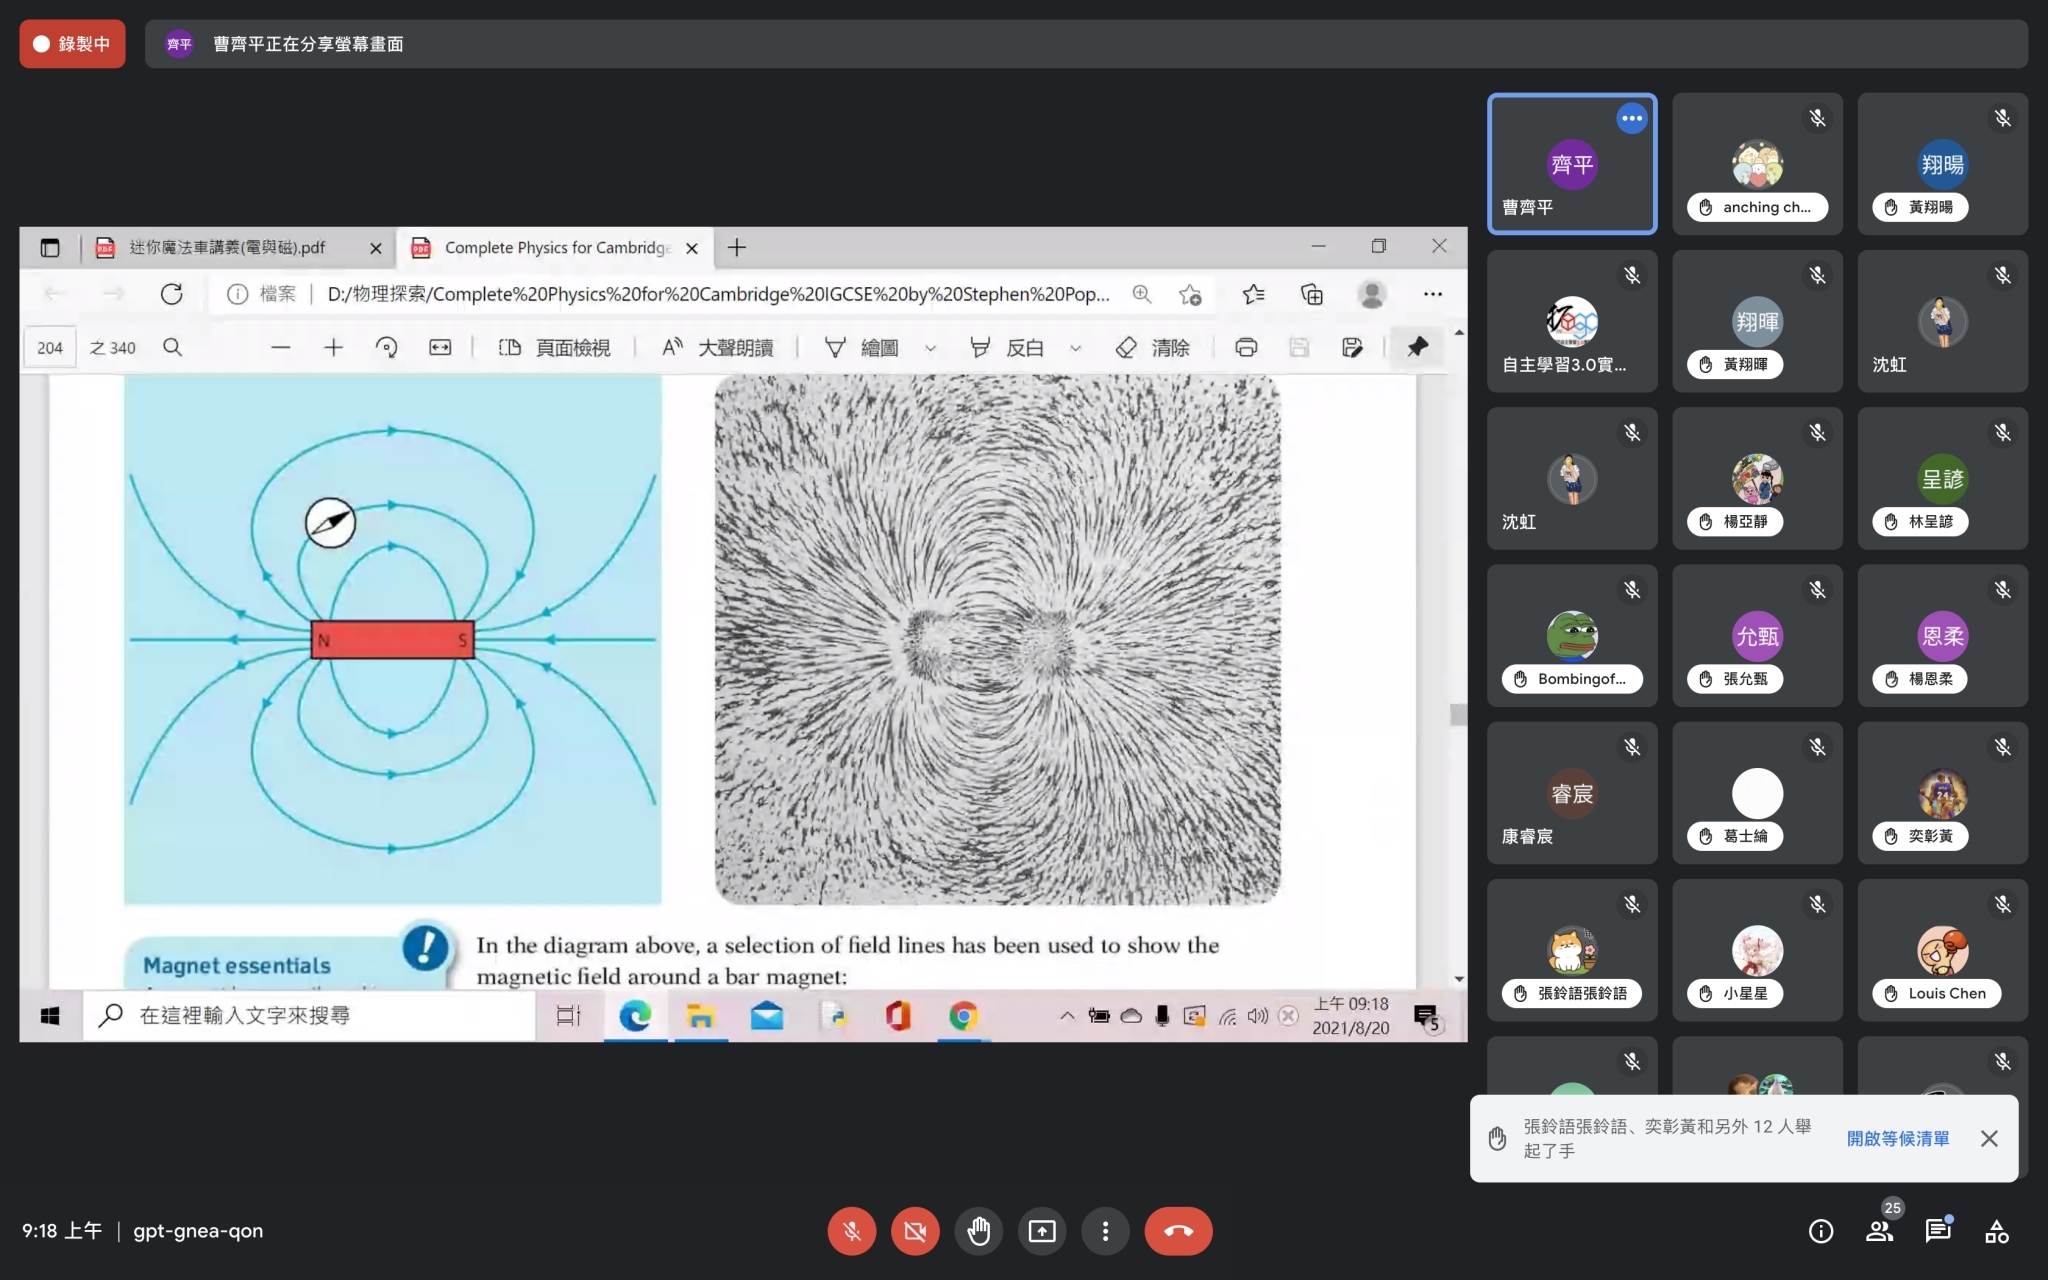Show participants list with 25 badge
The image size is (2048, 1280).
pyautogui.click(x=1879, y=1231)
